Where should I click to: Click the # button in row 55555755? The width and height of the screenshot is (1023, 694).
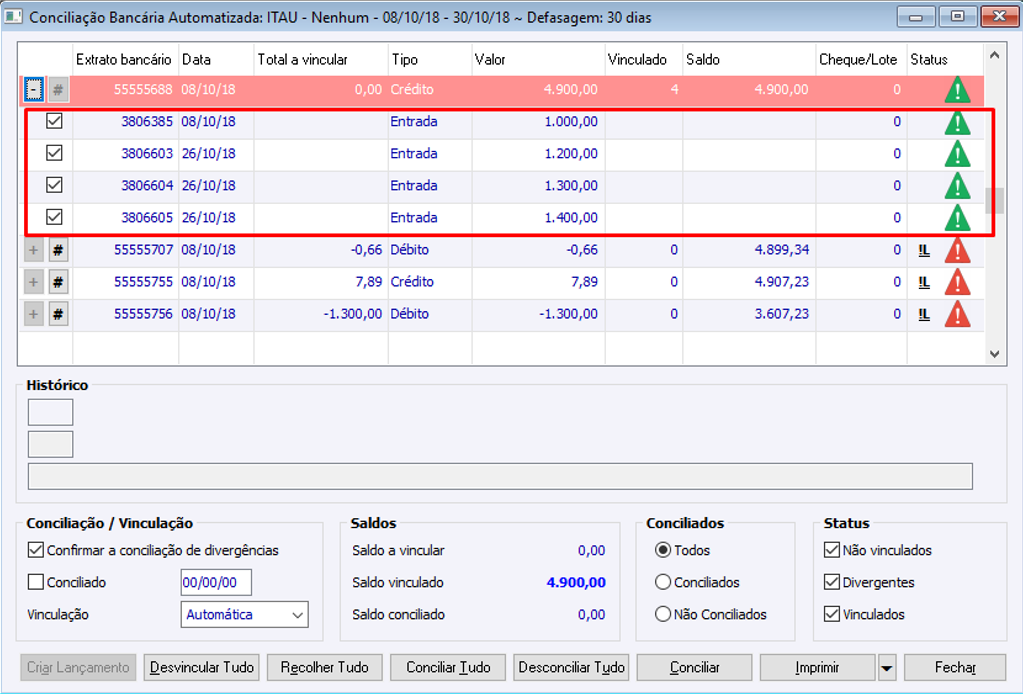tap(58, 282)
